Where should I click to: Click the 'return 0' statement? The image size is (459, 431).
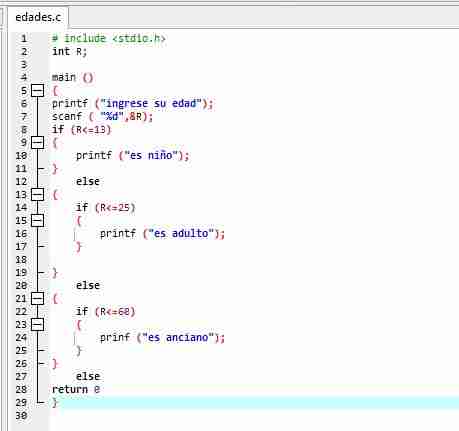coord(76,389)
